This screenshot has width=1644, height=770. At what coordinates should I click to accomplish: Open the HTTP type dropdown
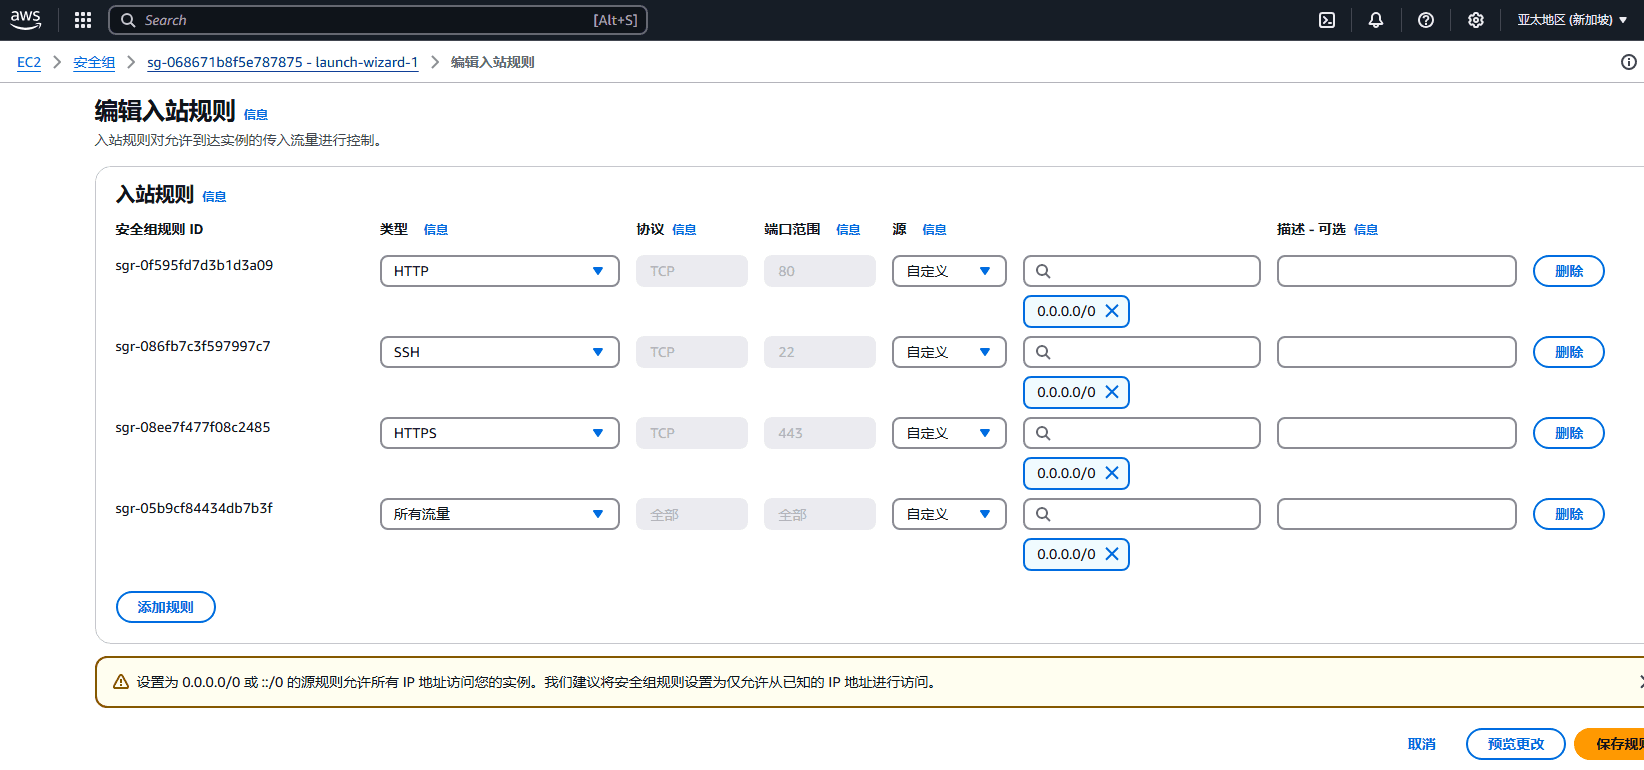[500, 271]
